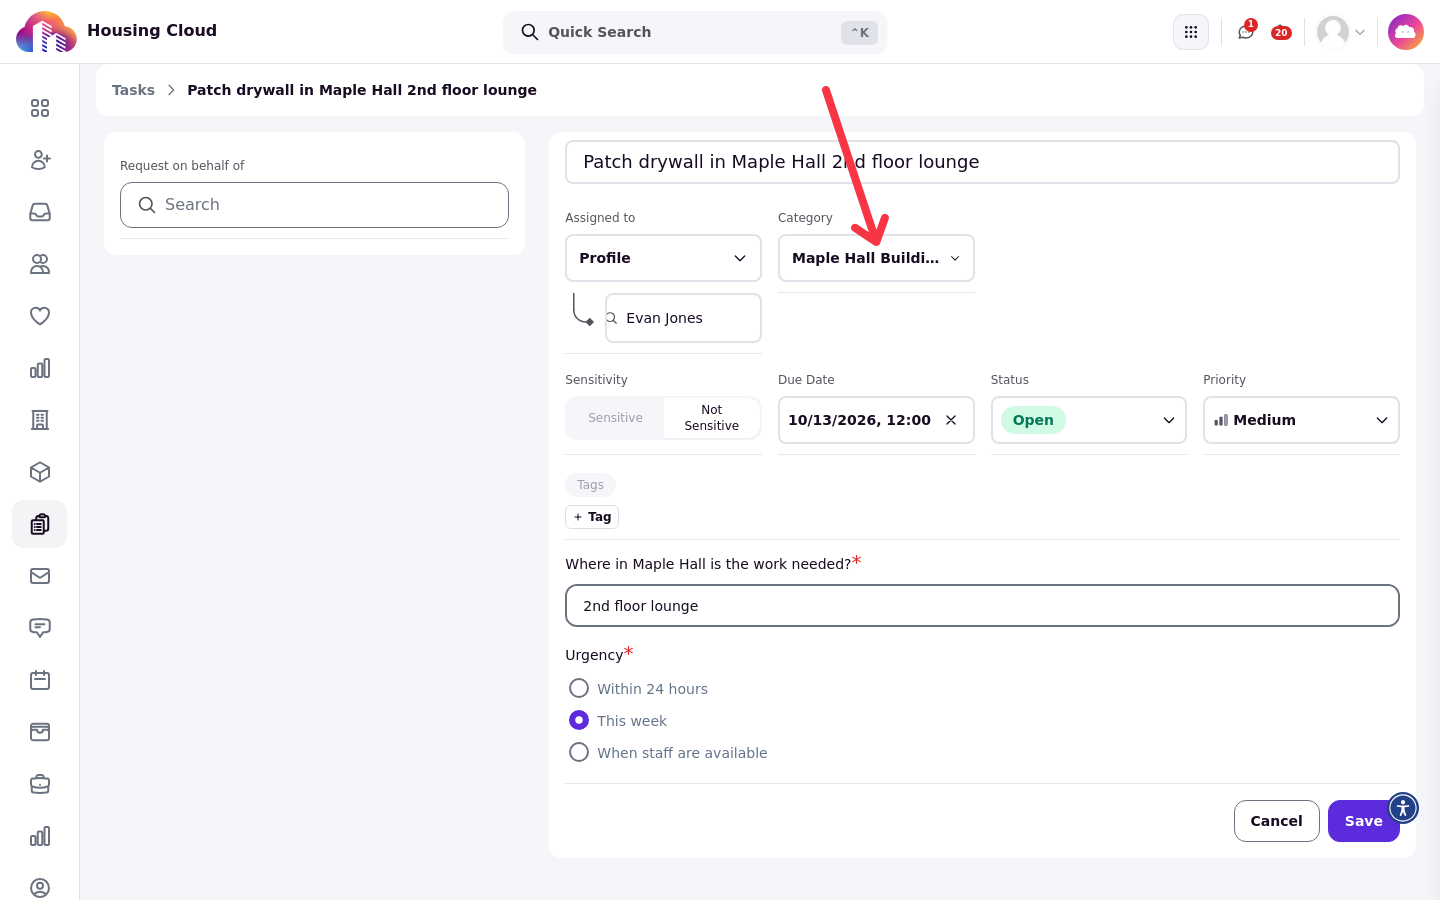Open the upper bar chart icon in sidebar
The width and height of the screenshot is (1440, 900).
(40, 368)
